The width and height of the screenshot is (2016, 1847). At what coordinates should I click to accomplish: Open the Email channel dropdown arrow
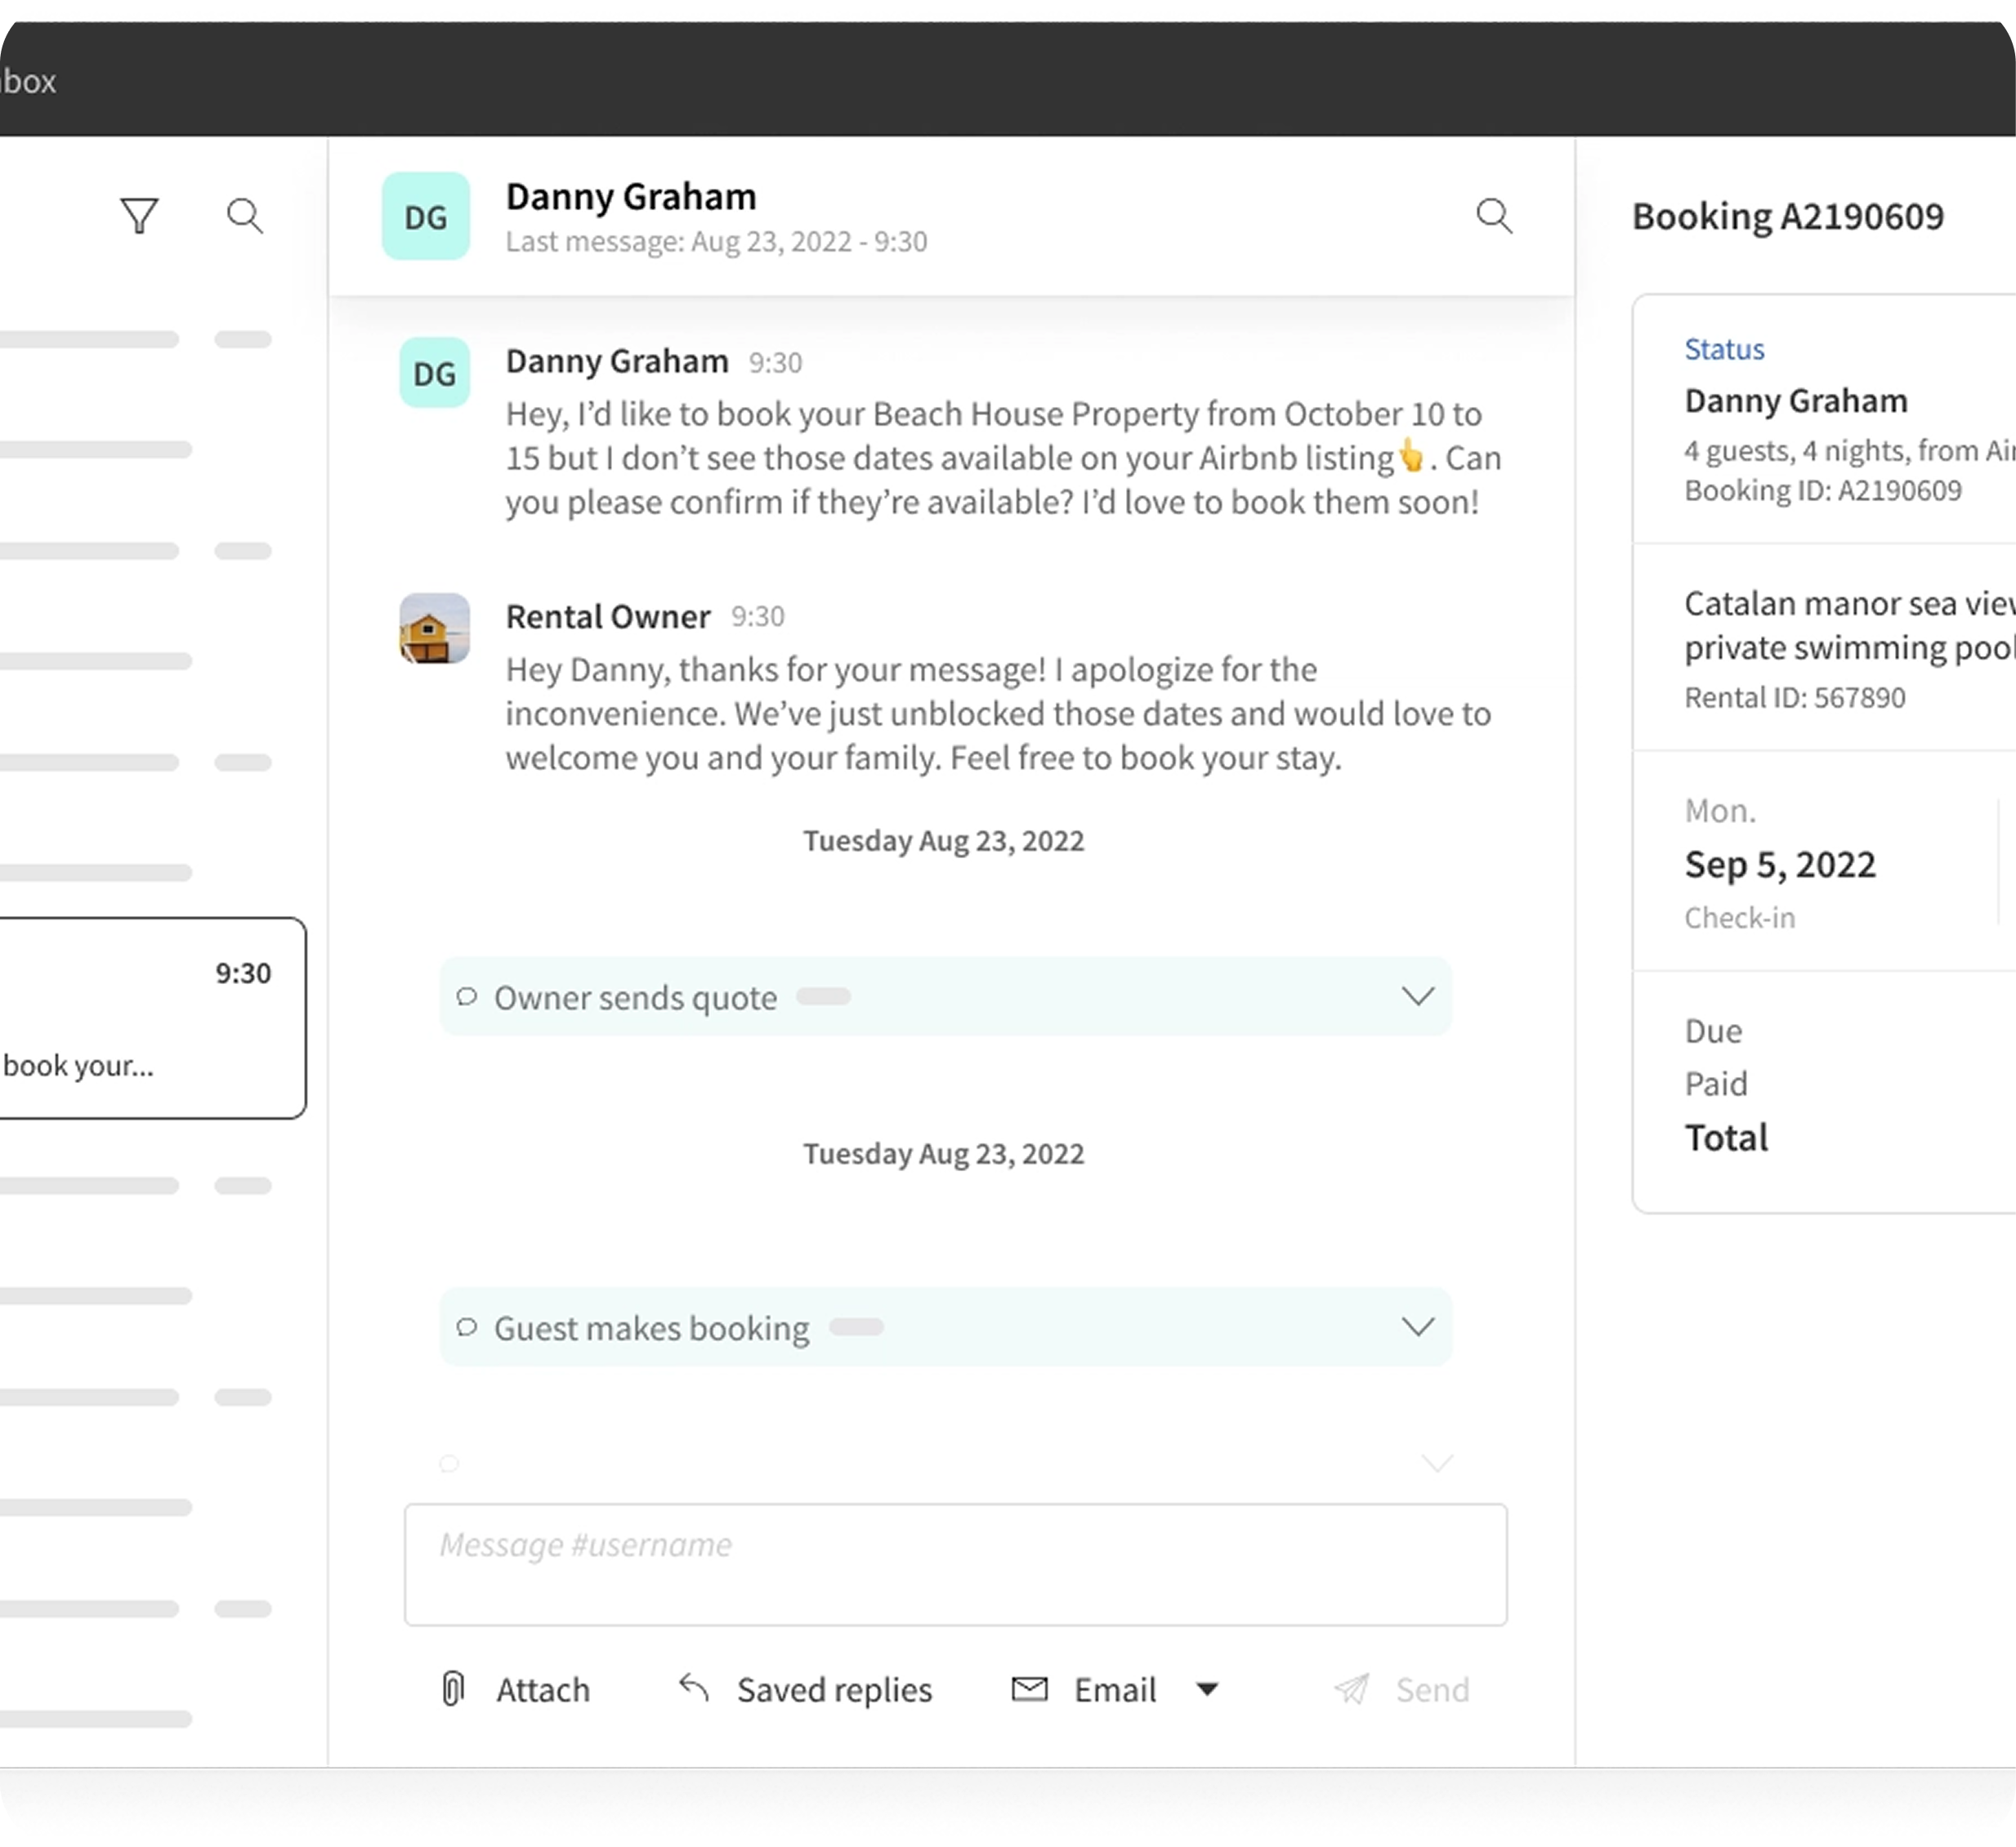tap(1207, 1690)
